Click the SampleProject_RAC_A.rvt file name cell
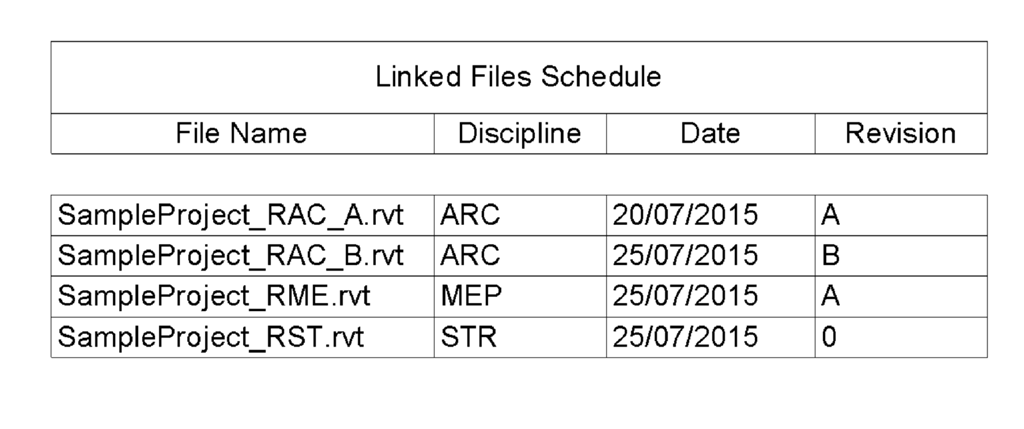The image size is (1024, 429). 242,215
